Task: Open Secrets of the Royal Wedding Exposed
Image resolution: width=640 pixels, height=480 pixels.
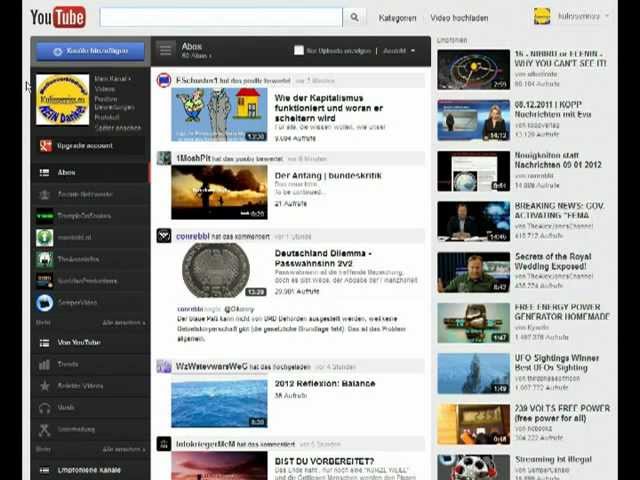Action: (553, 261)
